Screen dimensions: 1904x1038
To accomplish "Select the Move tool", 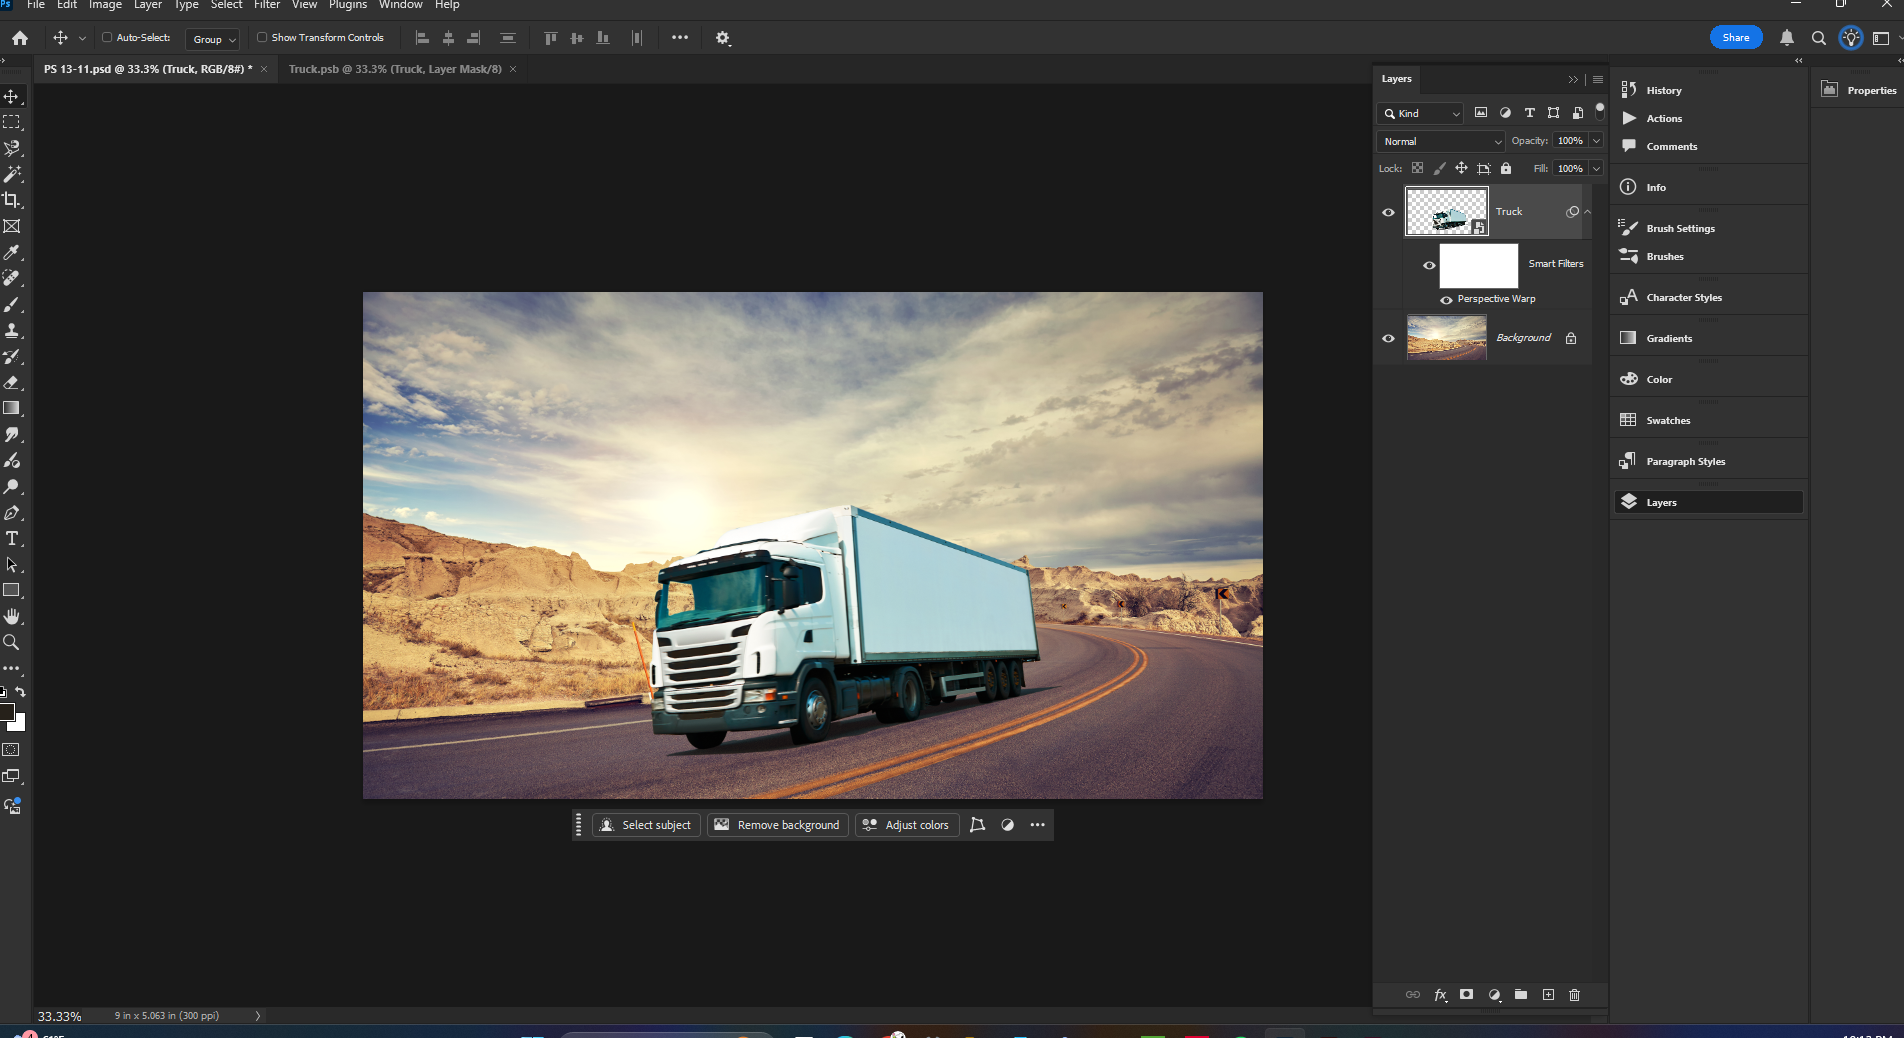I will [x=12, y=96].
